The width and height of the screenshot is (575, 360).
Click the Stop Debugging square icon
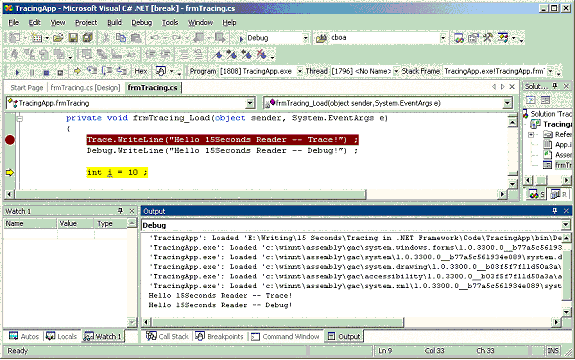[46, 72]
